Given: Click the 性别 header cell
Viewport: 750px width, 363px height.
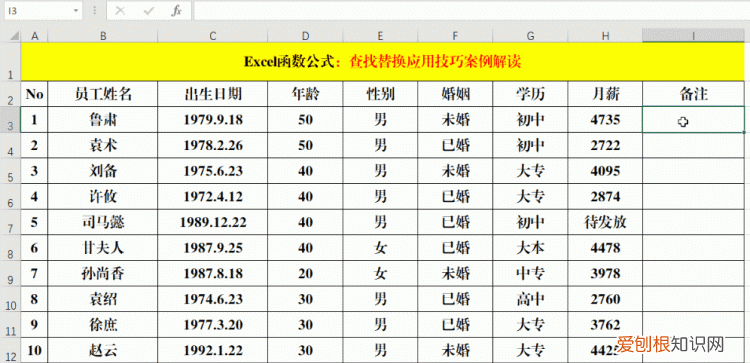Looking at the screenshot, I should [380, 94].
